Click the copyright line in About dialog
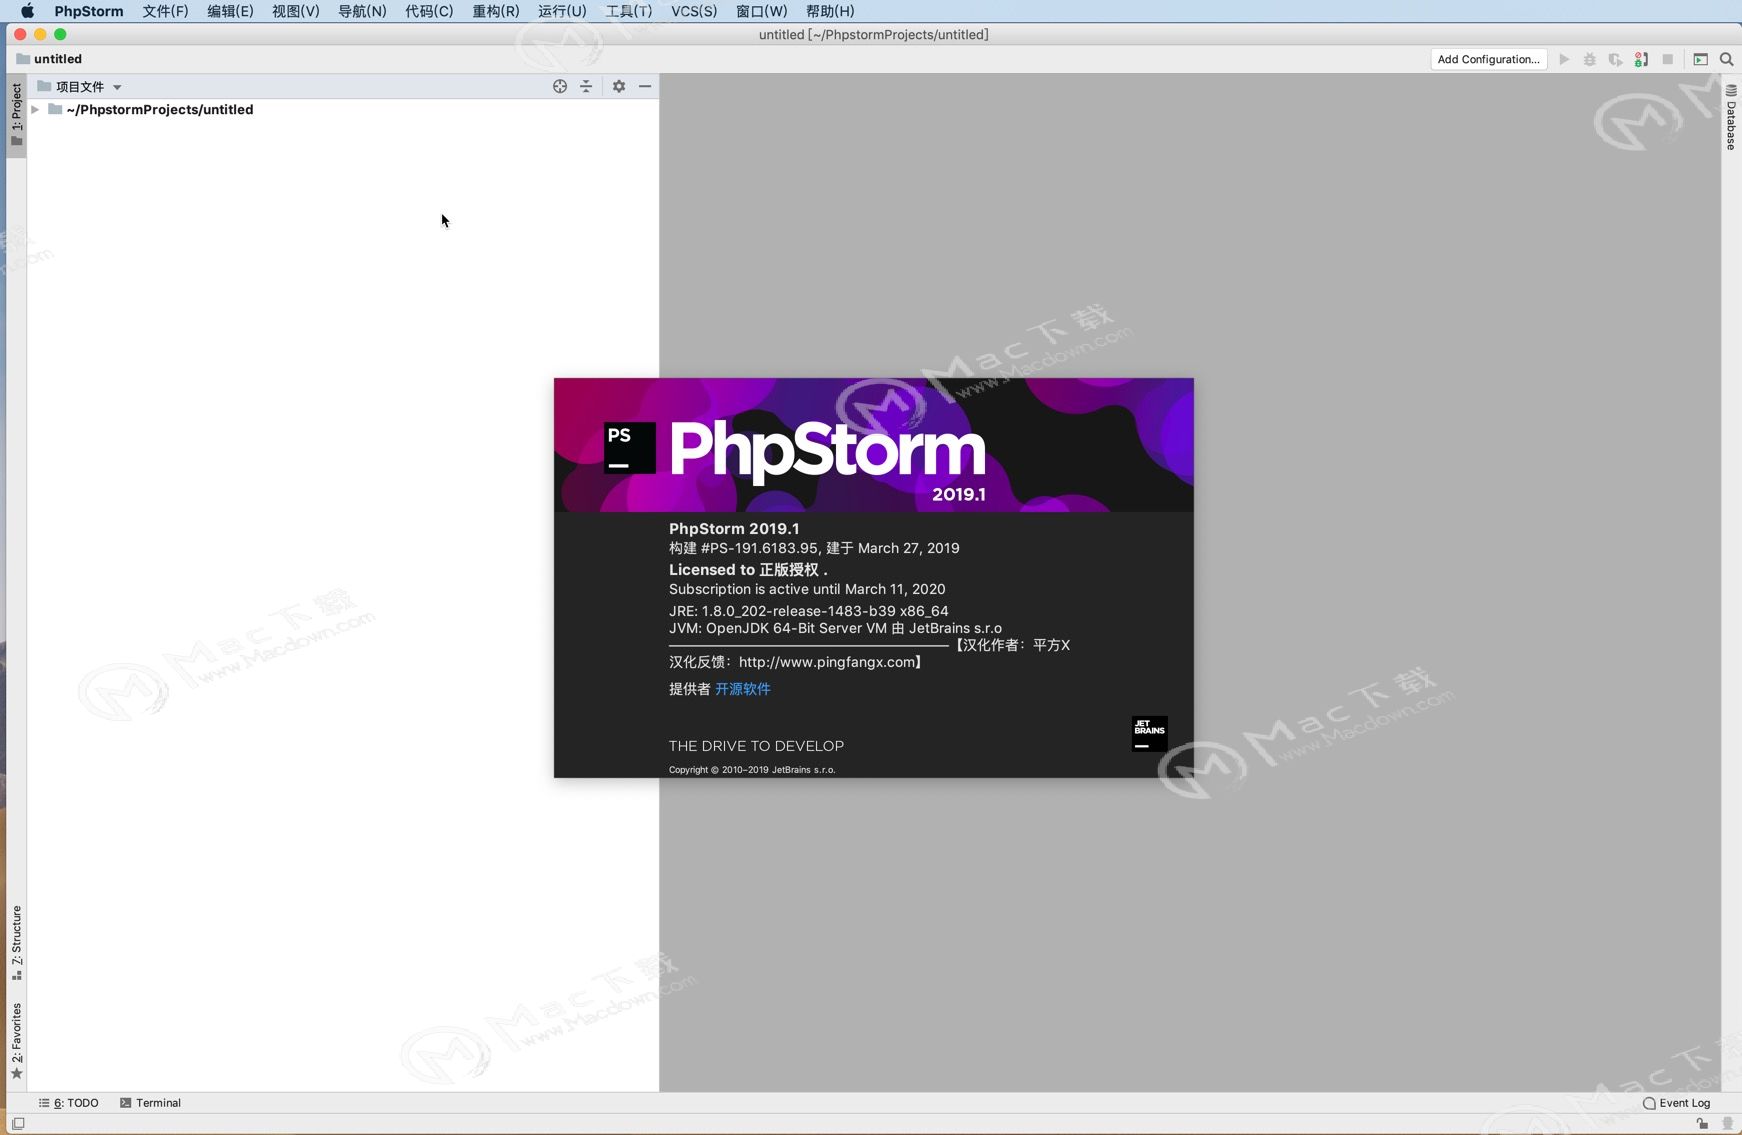The width and height of the screenshot is (1742, 1135). [752, 770]
